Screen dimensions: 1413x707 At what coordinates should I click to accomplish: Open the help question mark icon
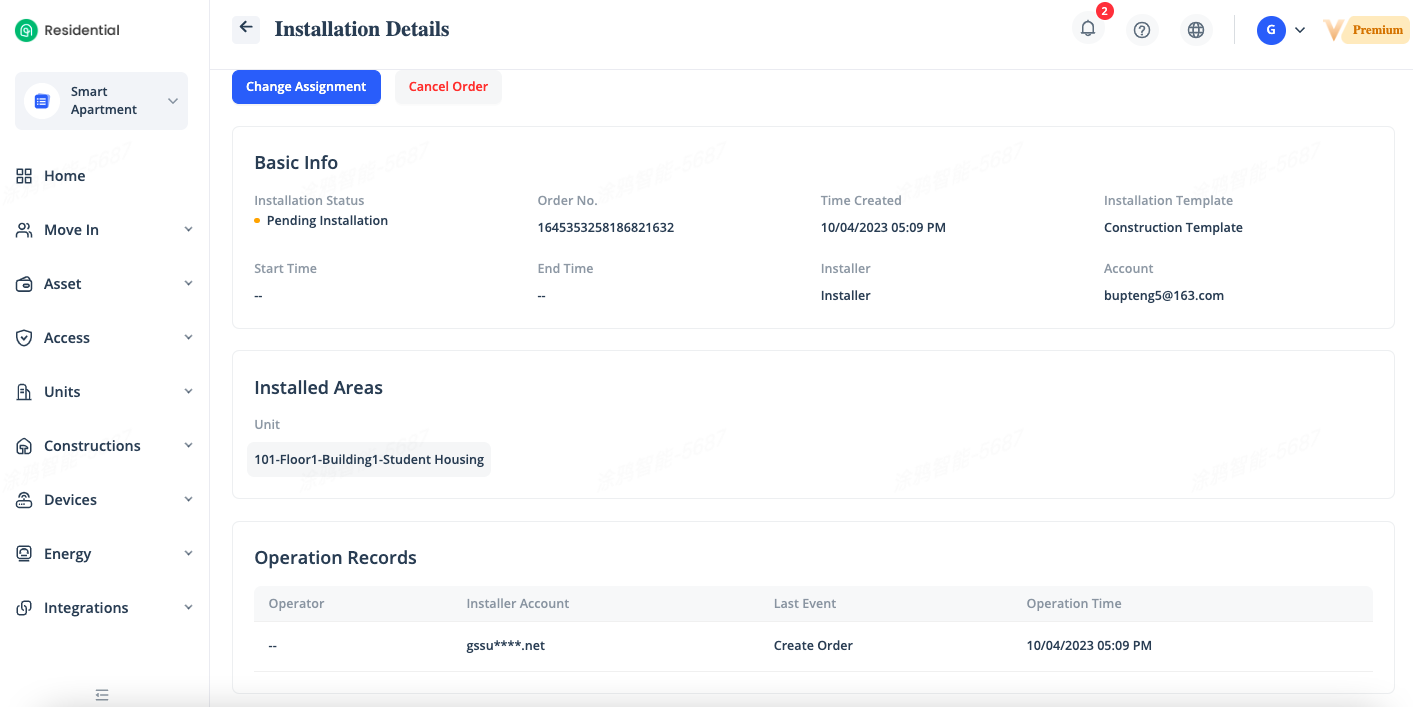[x=1142, y=30]
